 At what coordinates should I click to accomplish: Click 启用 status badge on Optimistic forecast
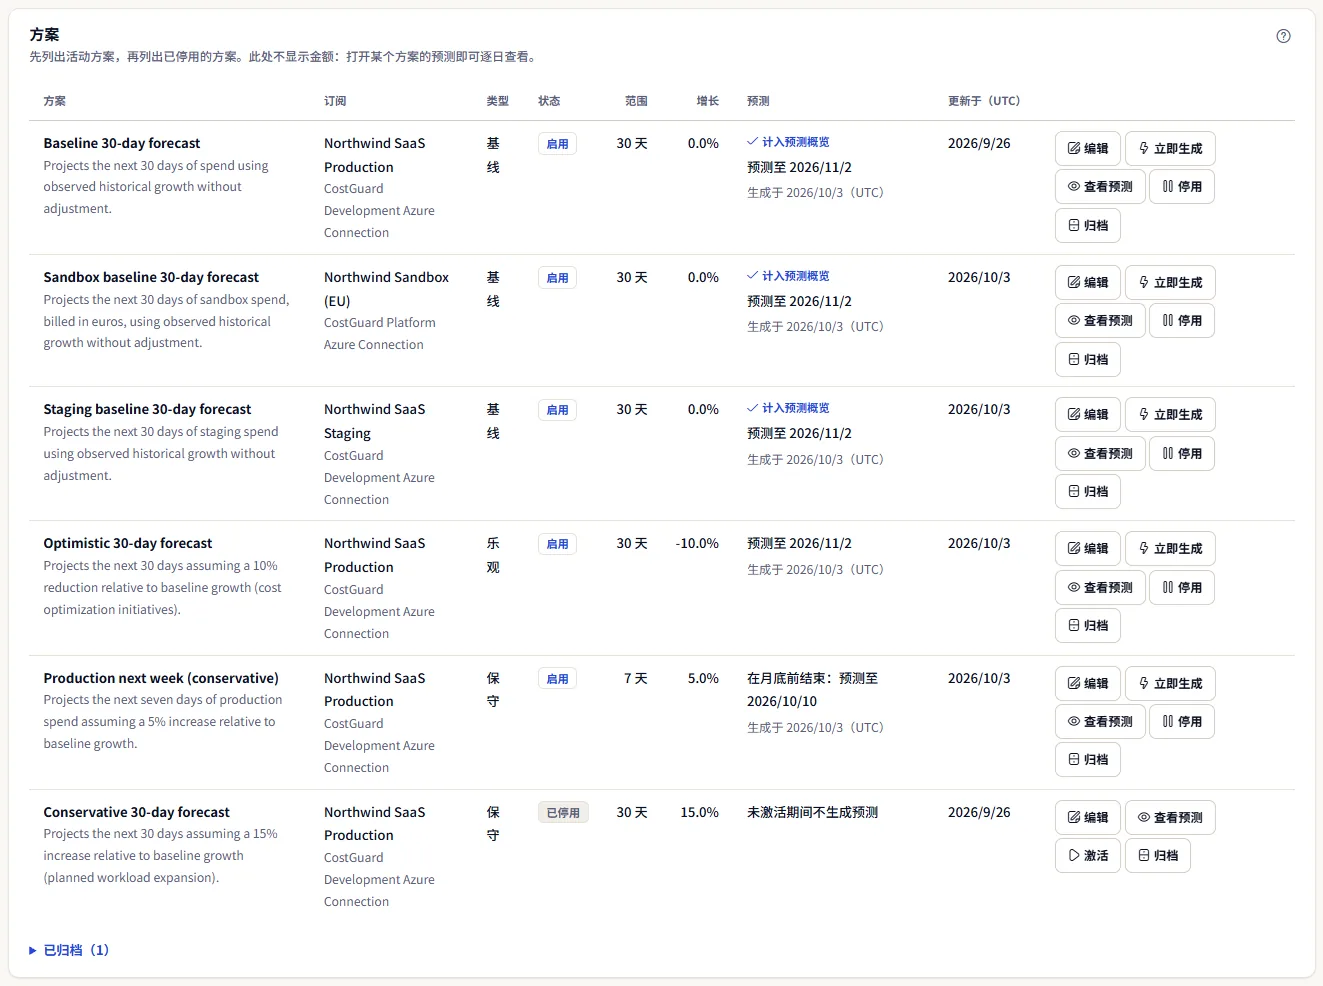coord(557,544)
